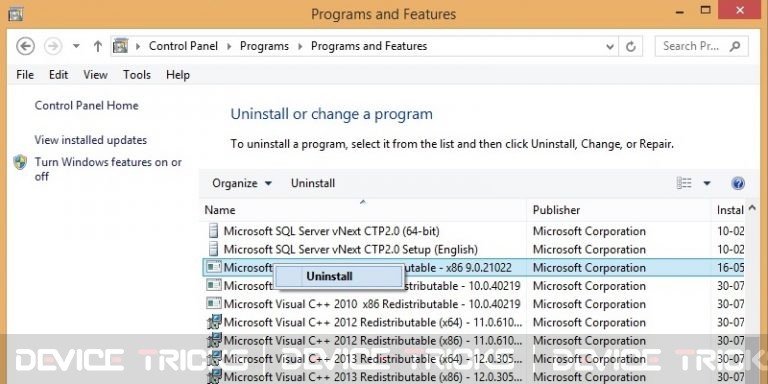Screen dimensions: 768x384
Task: Click SQL Server vNext CTP2.0 (64-bit) icon
Action: coord(213,231)
